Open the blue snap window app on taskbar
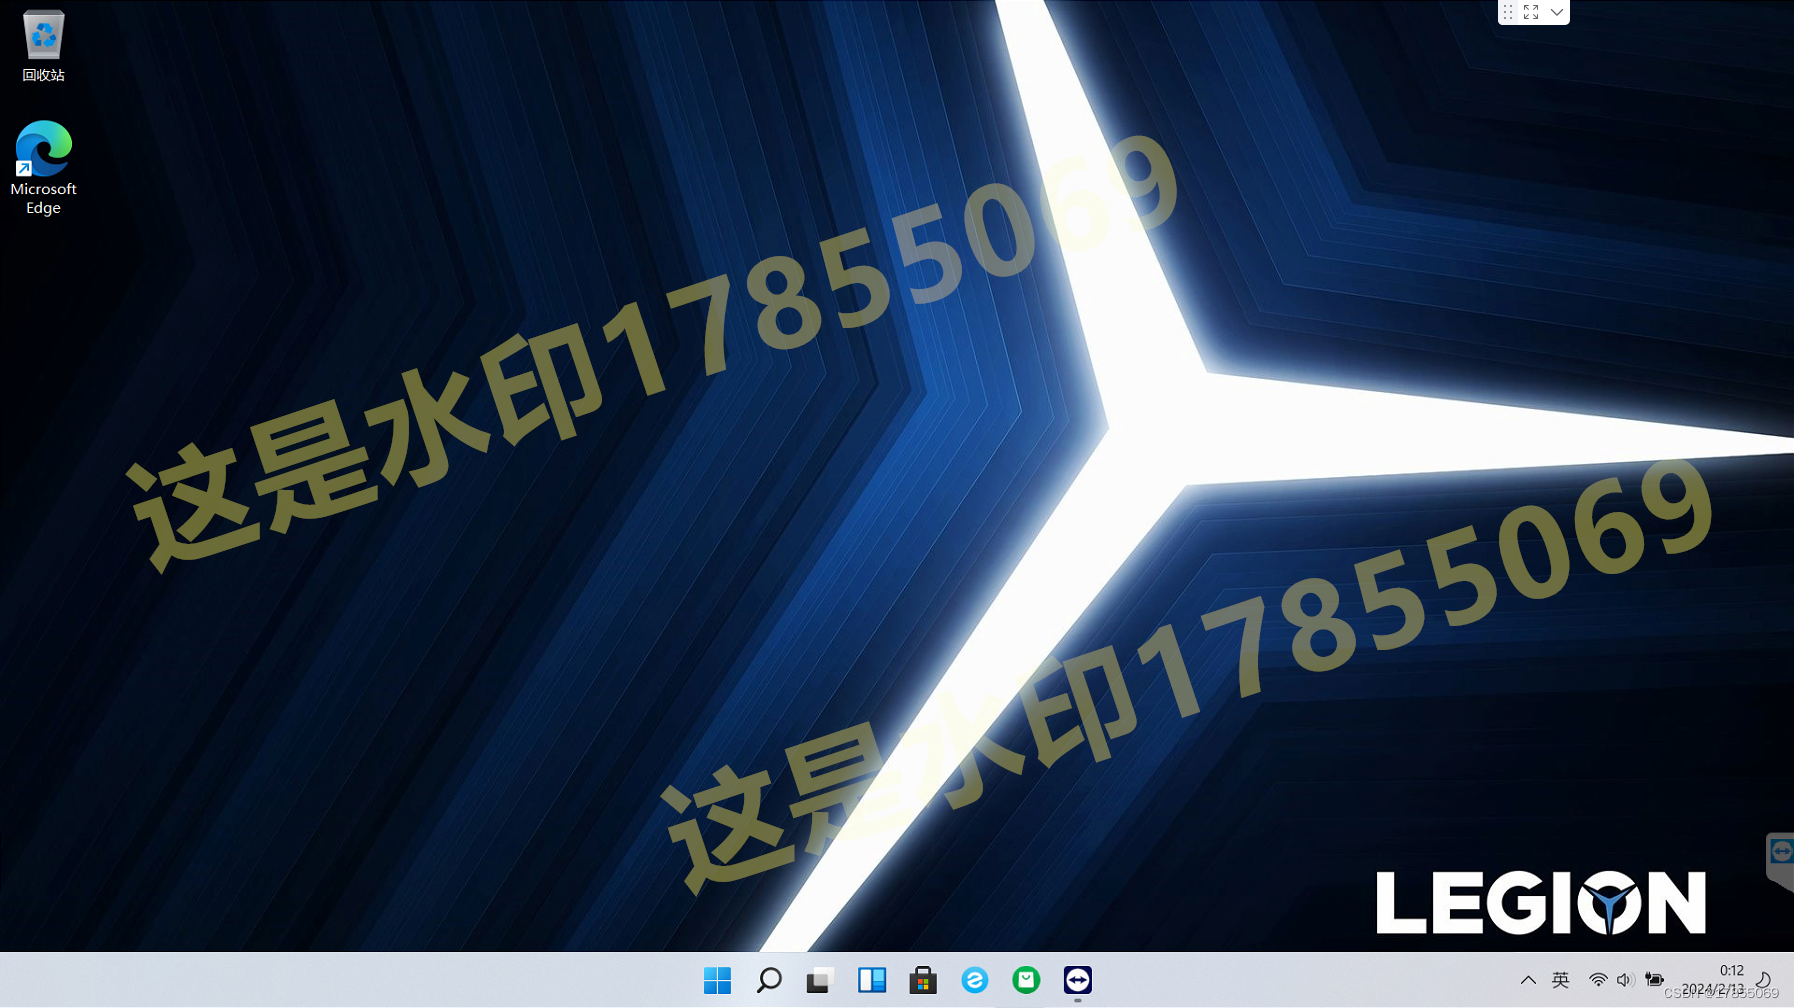Viewport: 1794px width, 1008px height. (x=871, y=981)
